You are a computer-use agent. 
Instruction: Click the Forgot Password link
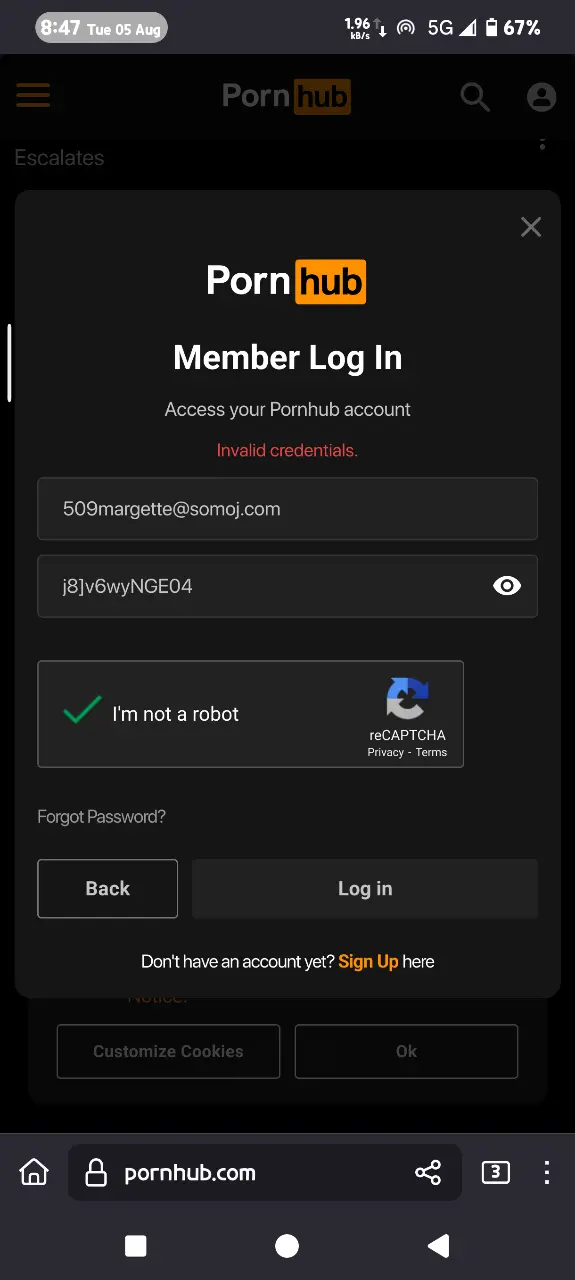coord(101,817)
